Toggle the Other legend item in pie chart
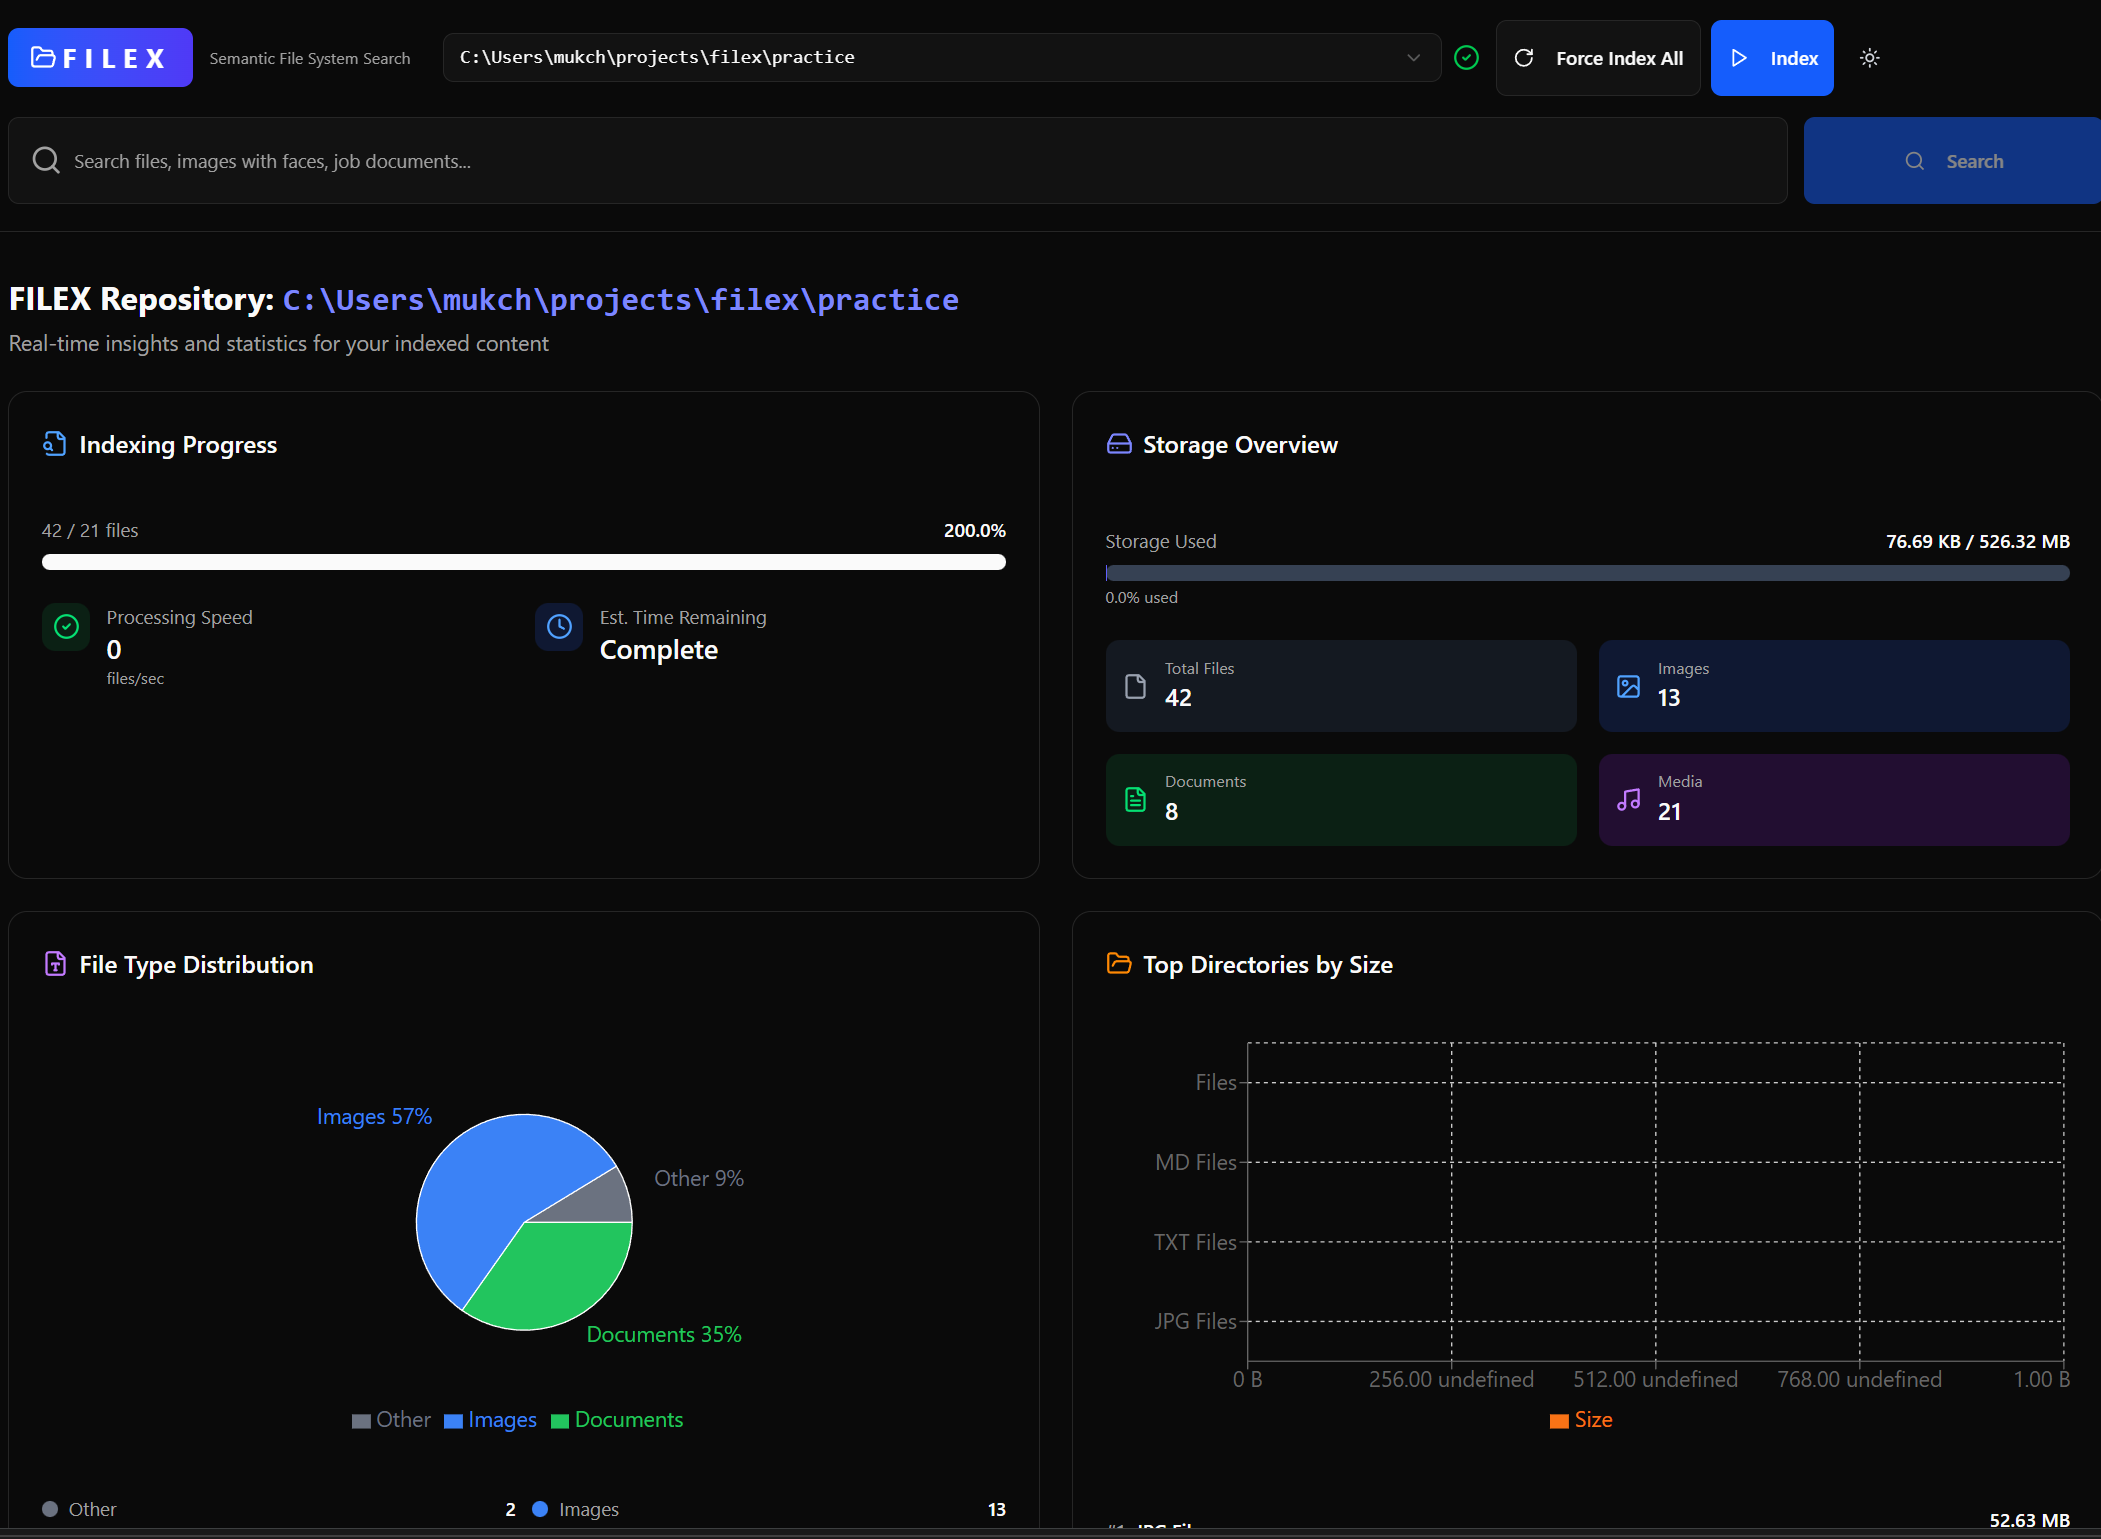The image size is (2101, 1539). [391, 1420]
